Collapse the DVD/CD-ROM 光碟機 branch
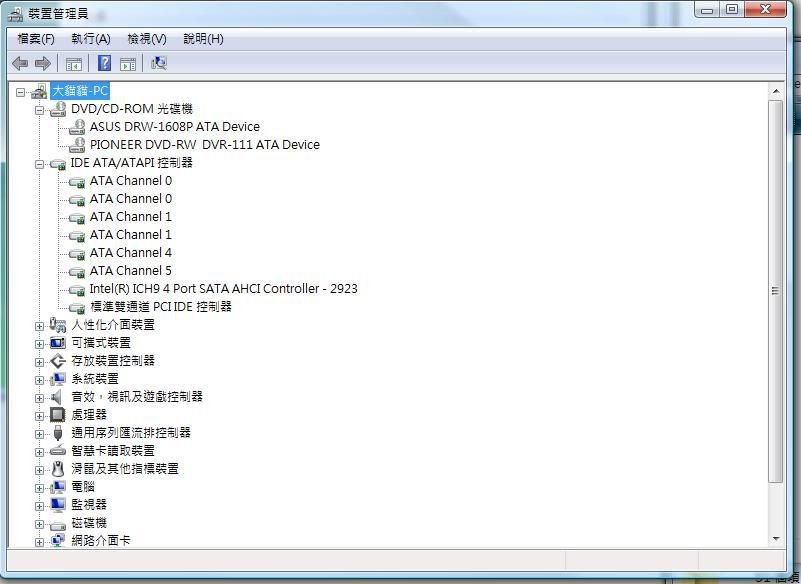The width and height of the screenshot is (801, 584). pos(39,110)
